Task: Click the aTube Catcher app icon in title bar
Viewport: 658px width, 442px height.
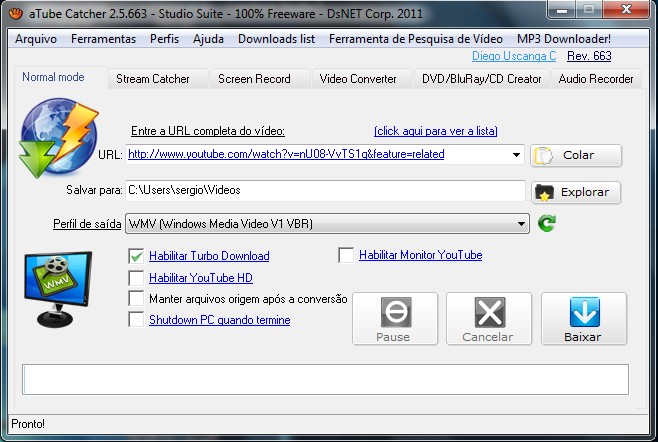Action: (x=16, y=13)
